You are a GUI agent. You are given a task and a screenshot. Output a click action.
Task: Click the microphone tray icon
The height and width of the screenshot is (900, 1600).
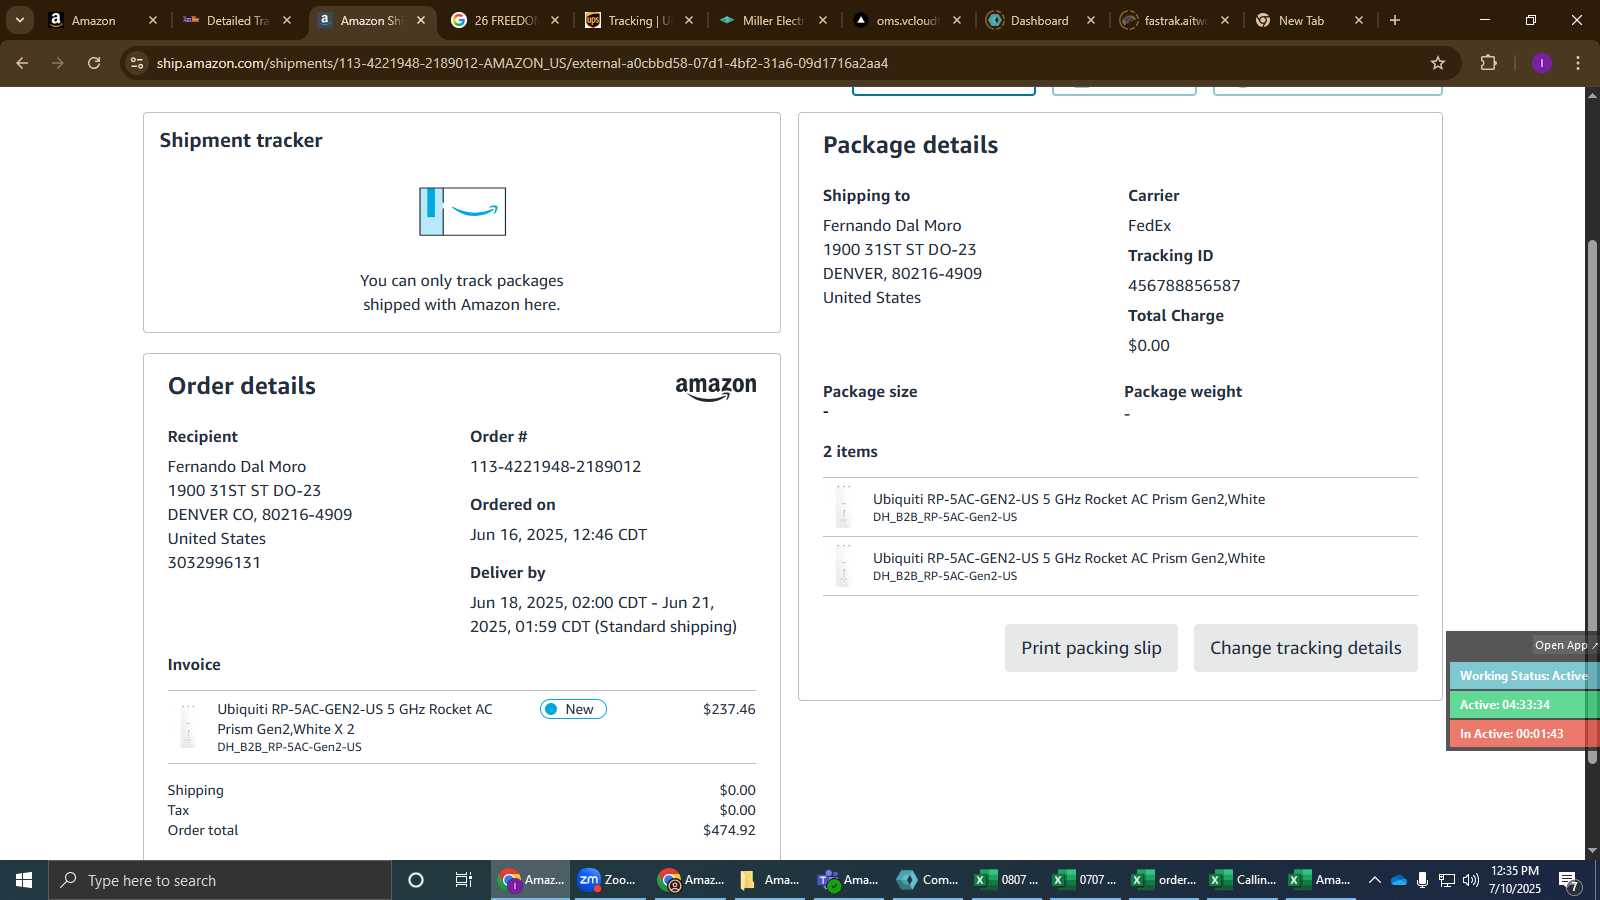point(1422,880)
